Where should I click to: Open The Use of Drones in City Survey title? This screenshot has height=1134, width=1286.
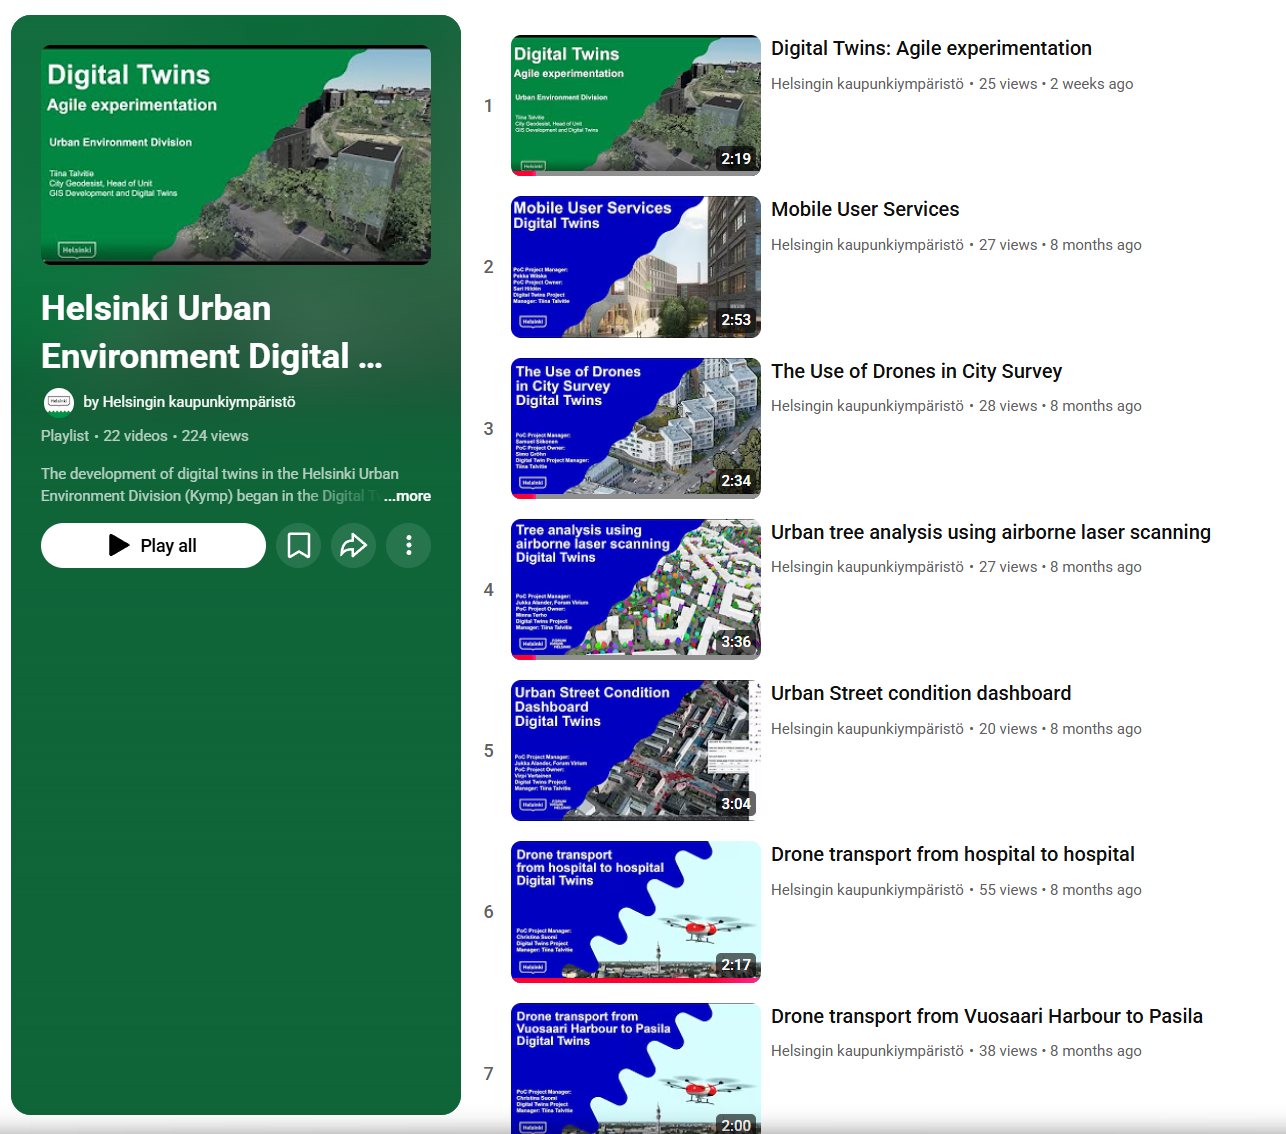915,371
